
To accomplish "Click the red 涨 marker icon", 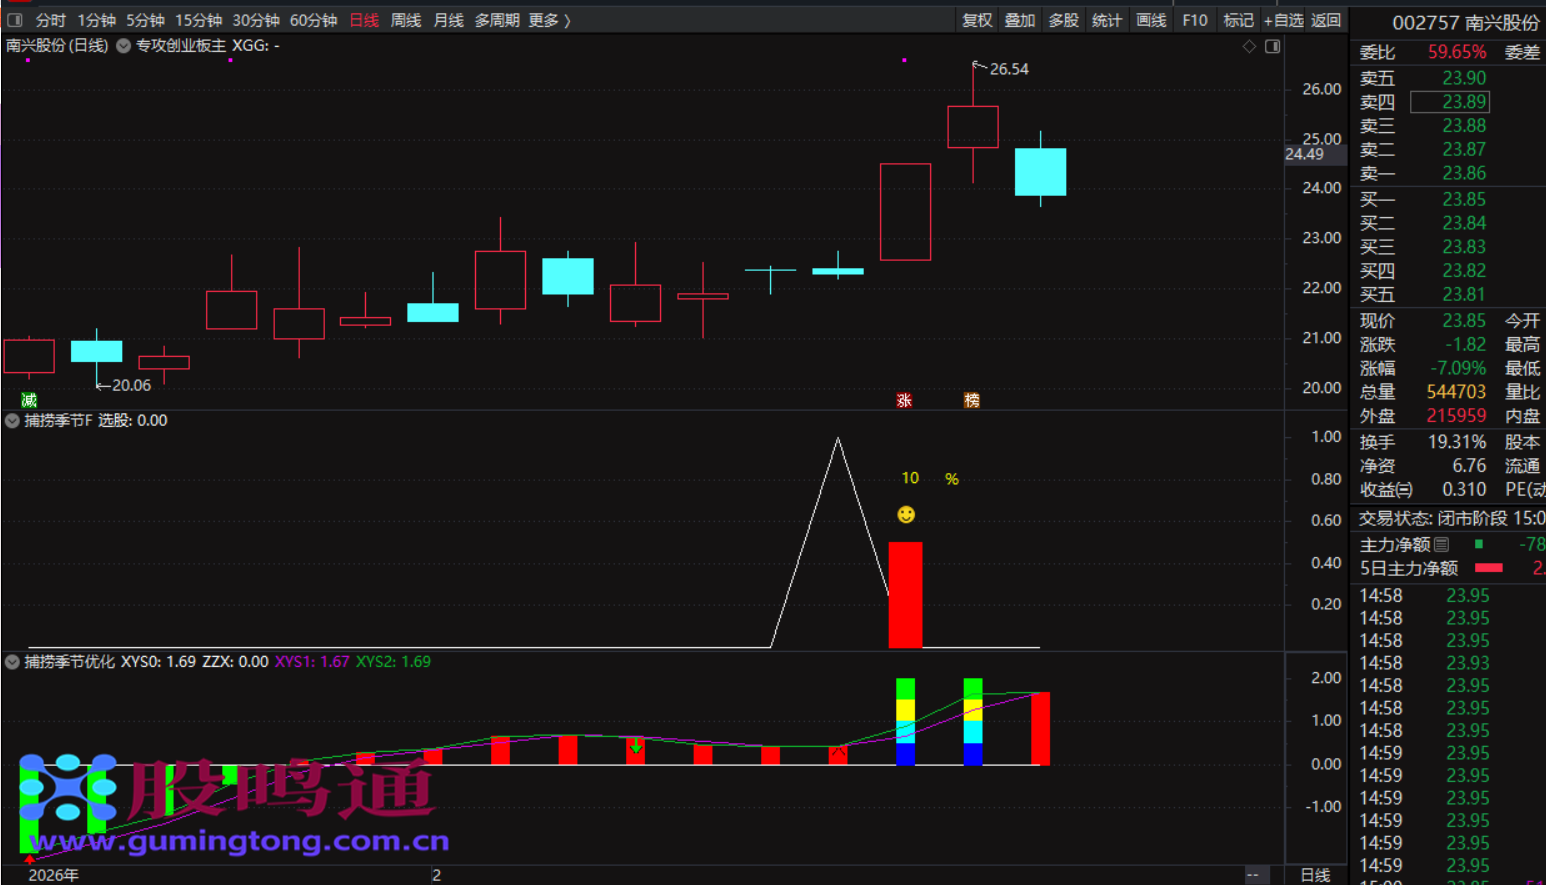I will pyautogui.click(x=904, y=400).
